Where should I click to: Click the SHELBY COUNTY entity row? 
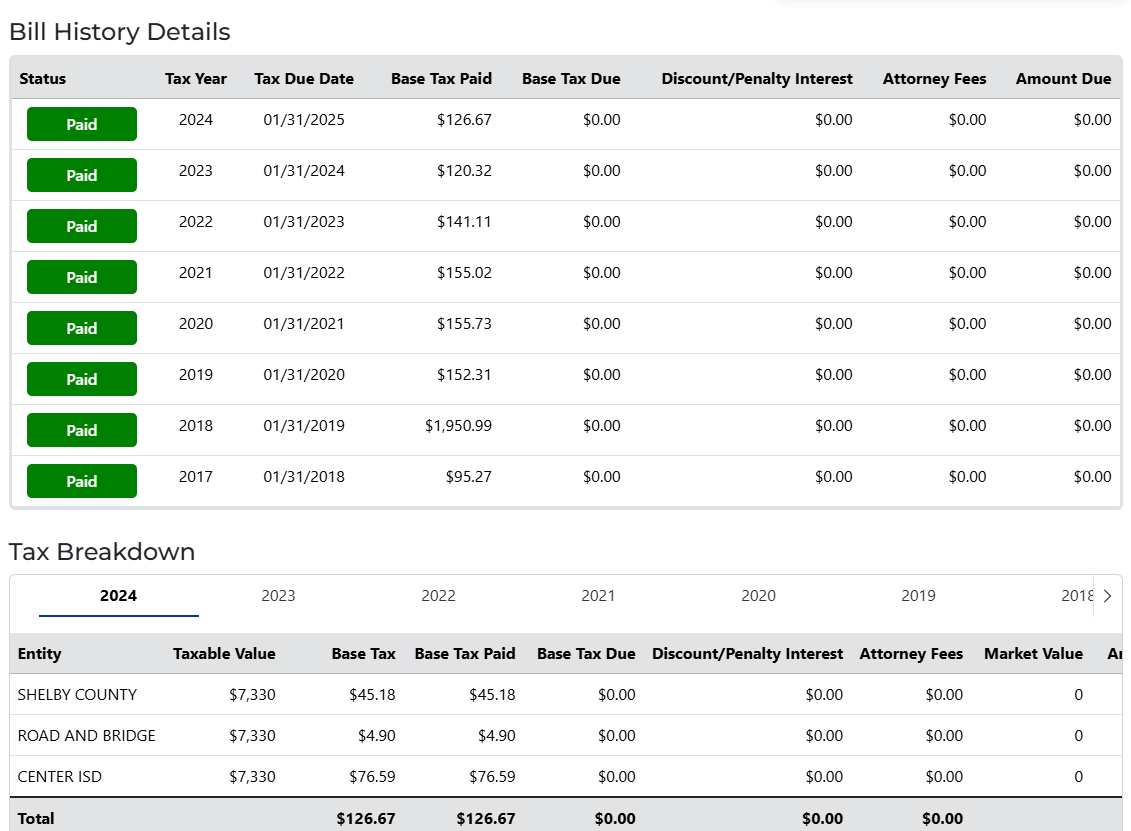77,695
